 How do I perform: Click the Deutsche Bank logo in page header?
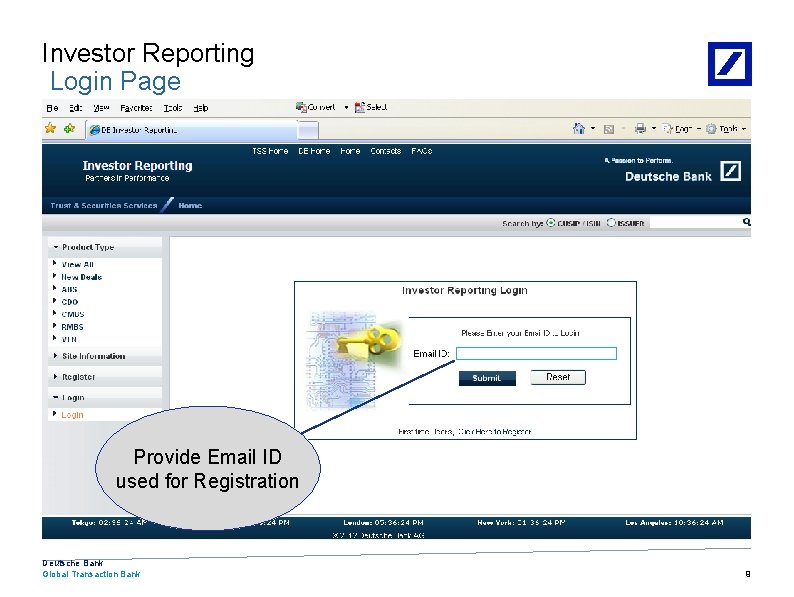pos(730,171)
